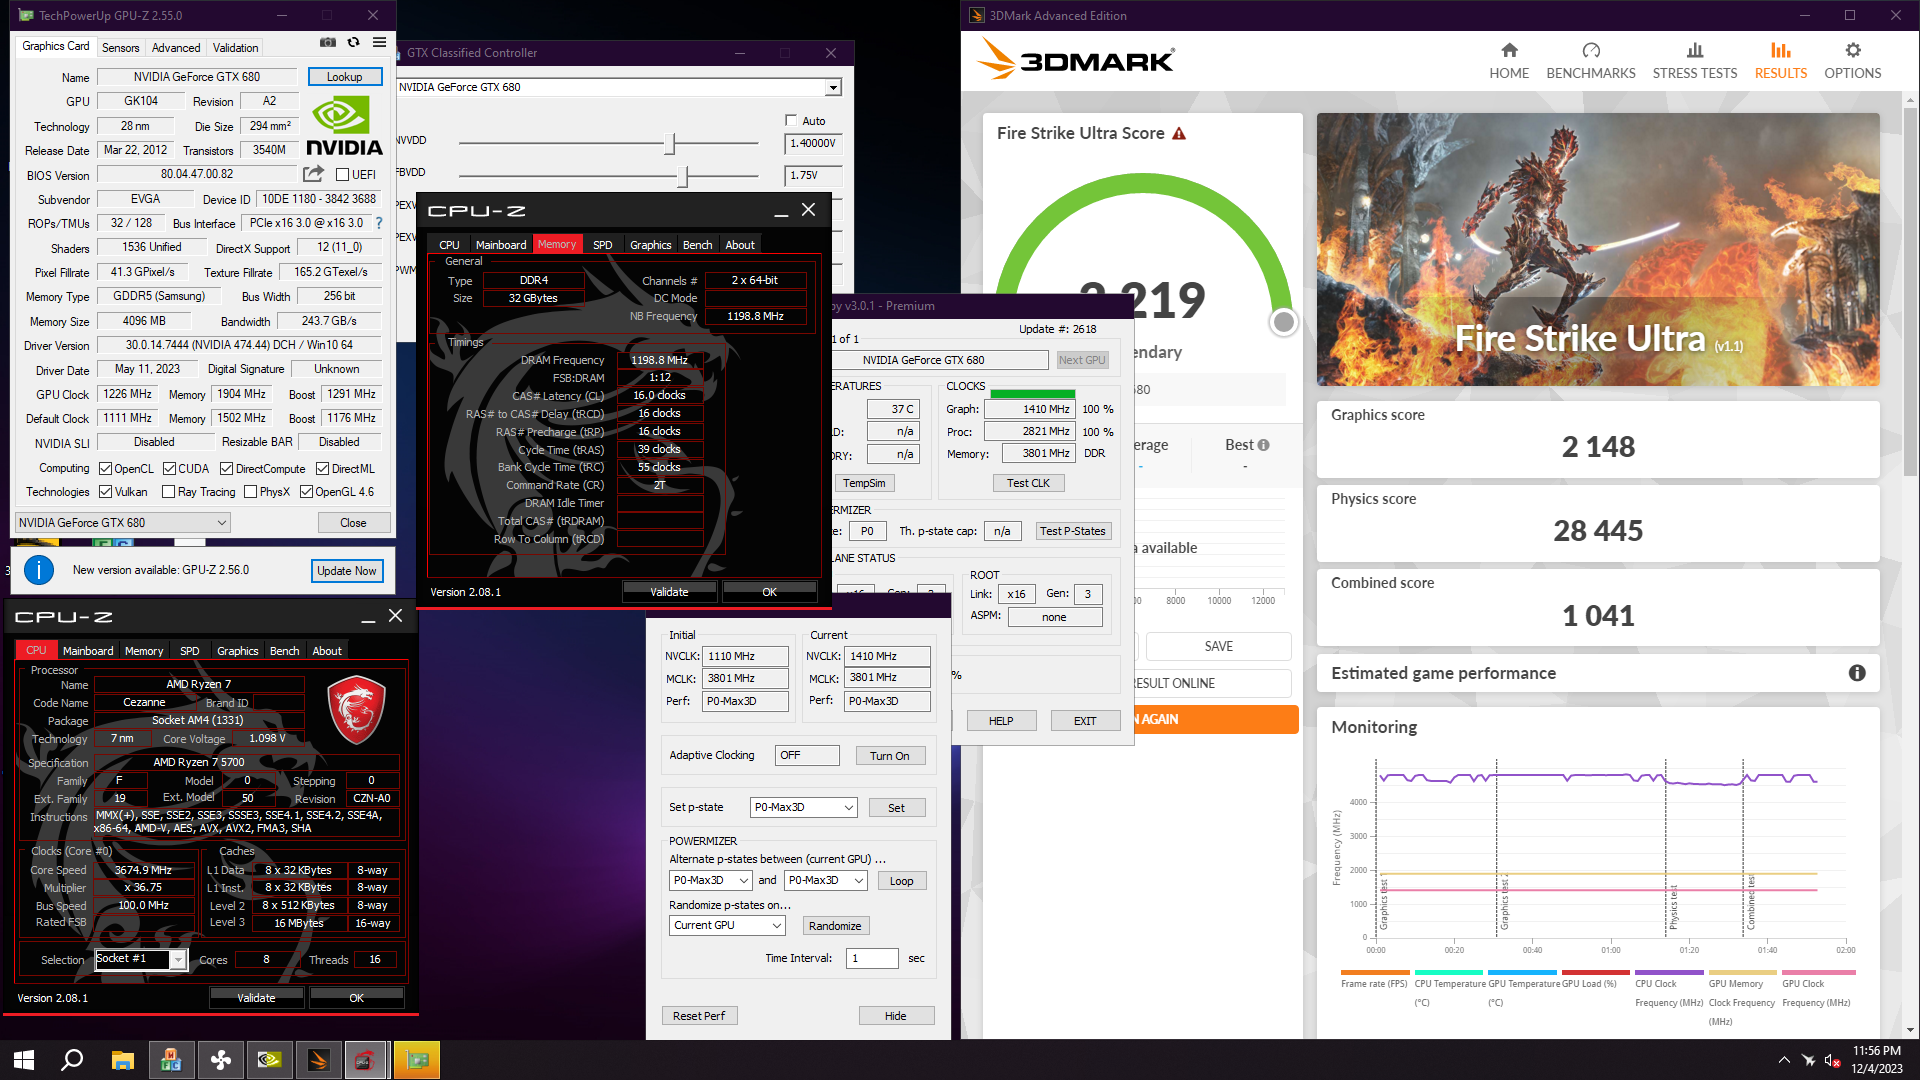Viewport: 1920px width, 1080px height.
Task: Switch to 3DMark via taskbar icon
Action: click(x=318, y=1060)
